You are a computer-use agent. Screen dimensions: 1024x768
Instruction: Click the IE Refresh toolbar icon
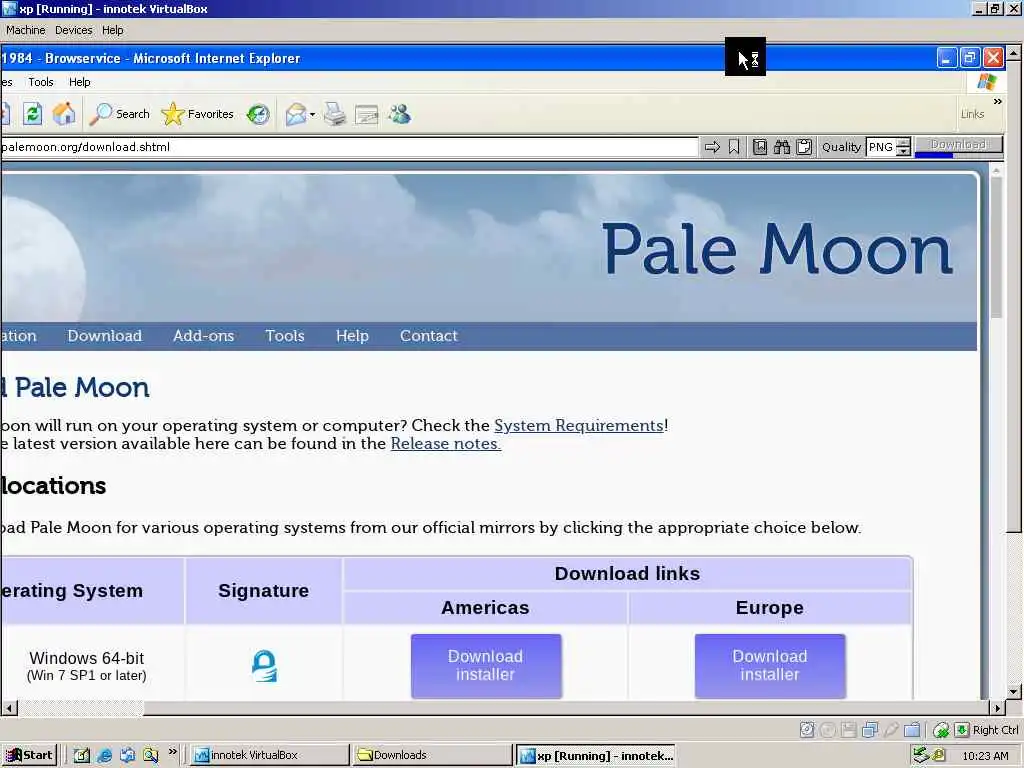click(33, 114)
